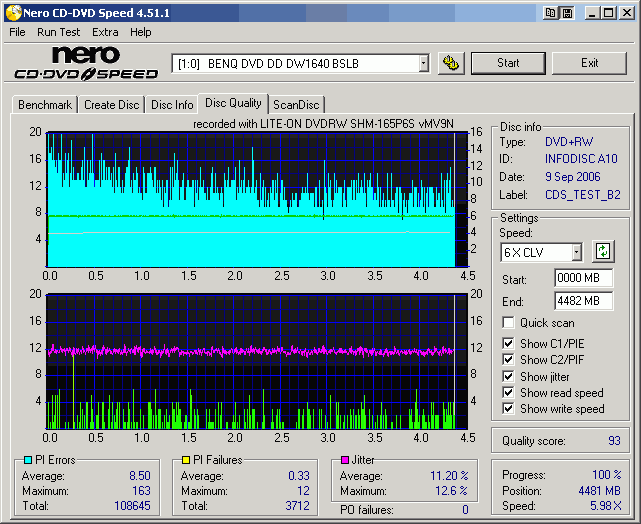The height and width of the screenshot is (524, 641).
Task: Toggle the Show jitter checkbox
Action: (509, 377)
